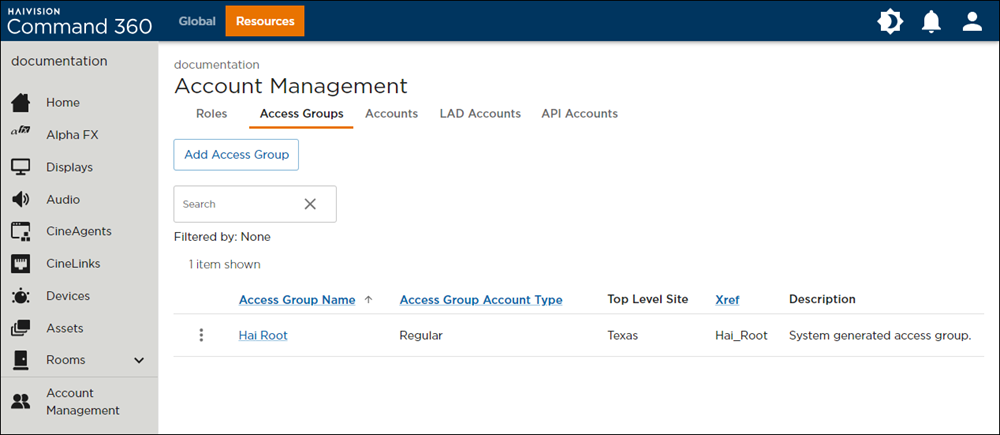Open the user profile menu
The height and width of the screenshot is (435, 1000).
click(972, 21)
